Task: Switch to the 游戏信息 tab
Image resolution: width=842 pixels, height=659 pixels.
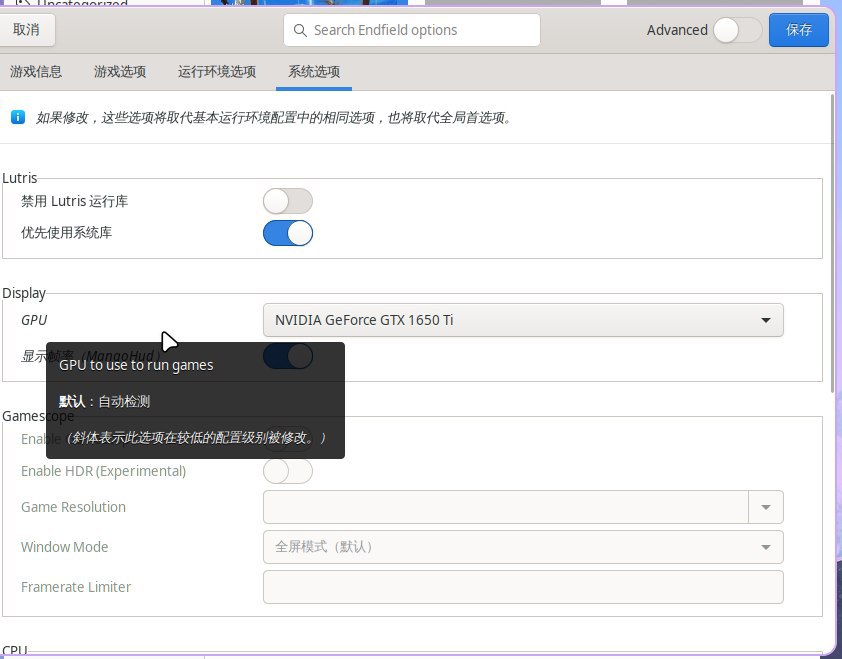Action: click(36, 72)
